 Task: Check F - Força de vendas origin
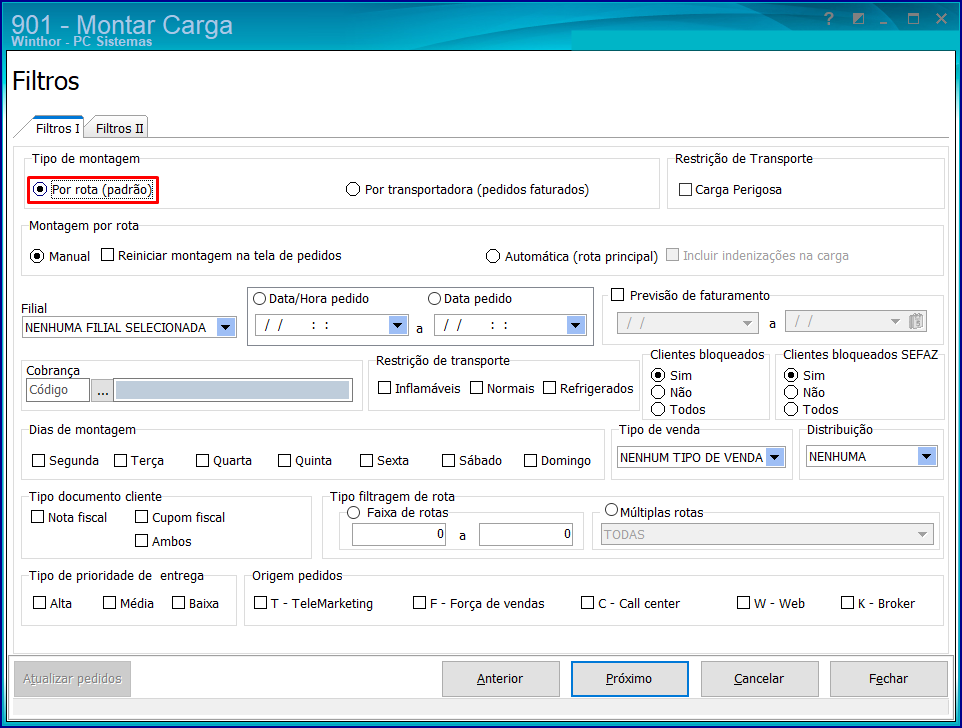420,602
